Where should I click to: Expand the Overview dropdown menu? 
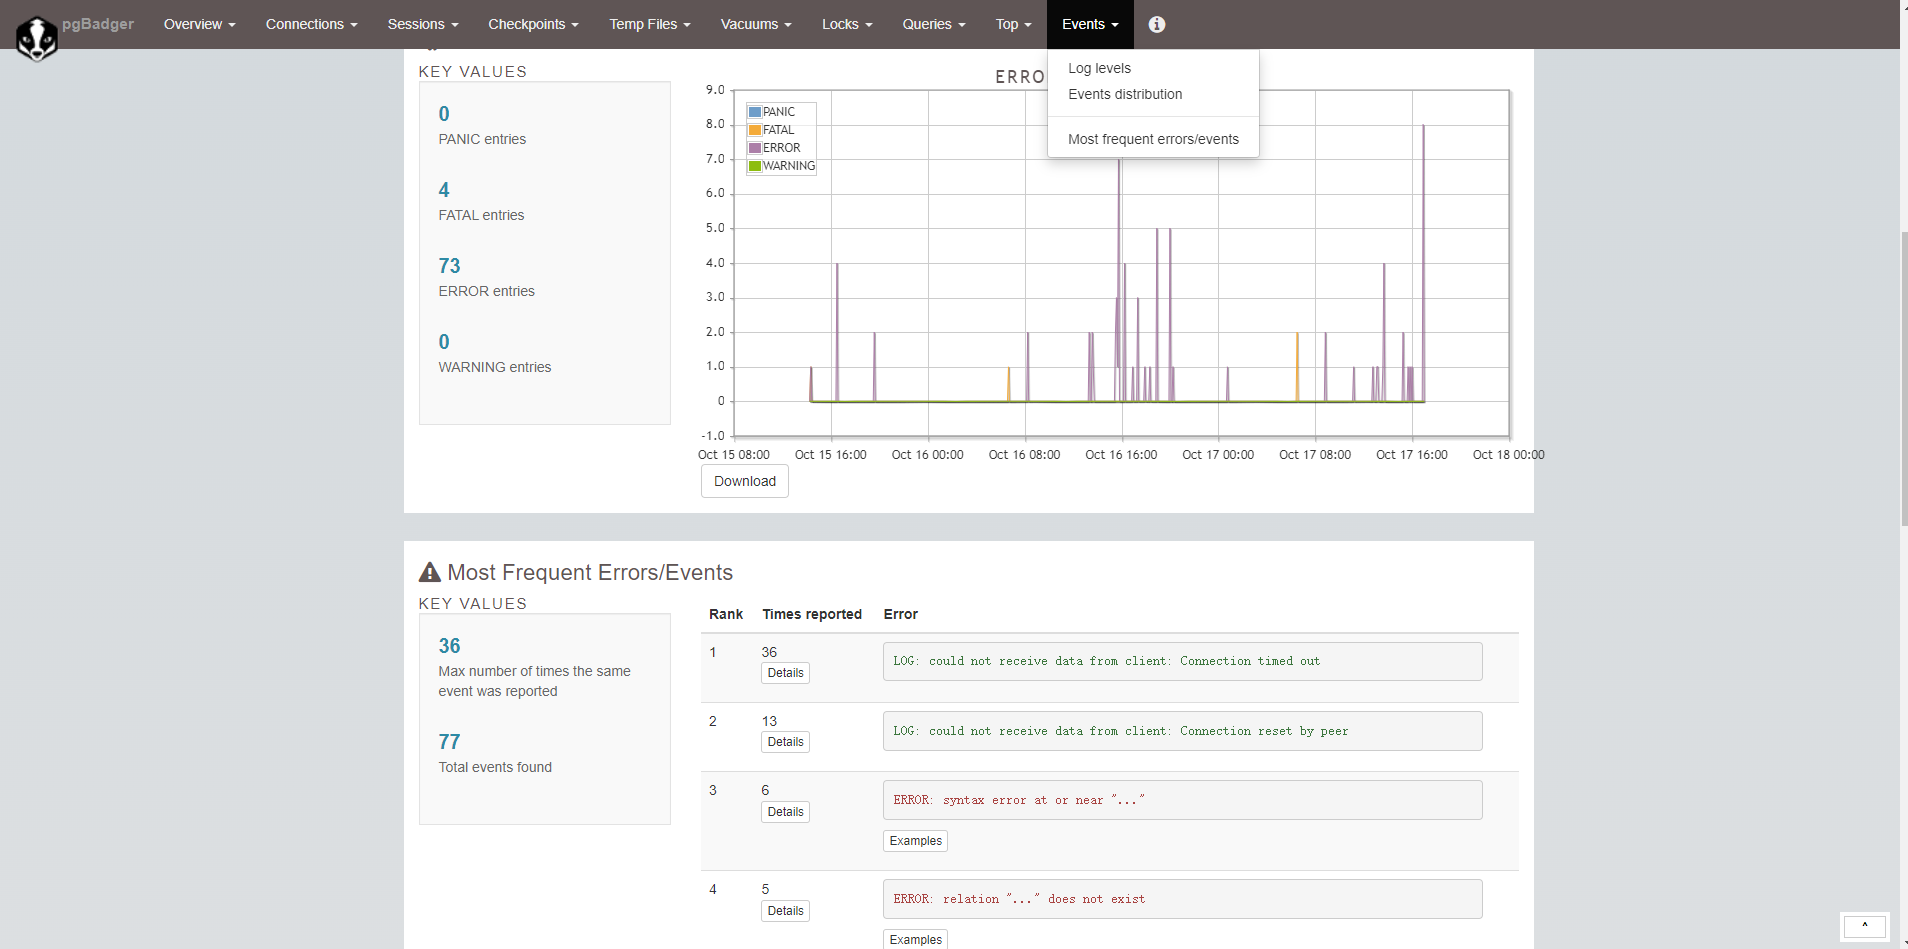pos(199,24)
